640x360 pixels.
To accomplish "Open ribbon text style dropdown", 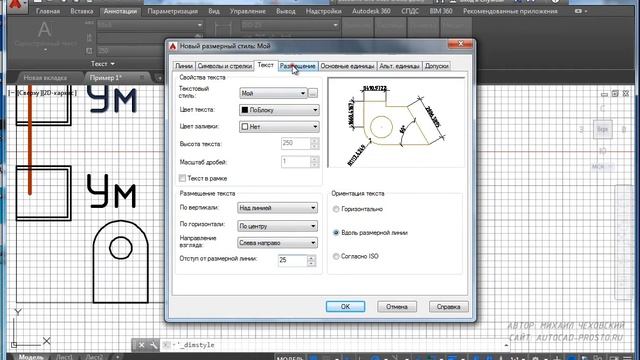I will (150, 25).
